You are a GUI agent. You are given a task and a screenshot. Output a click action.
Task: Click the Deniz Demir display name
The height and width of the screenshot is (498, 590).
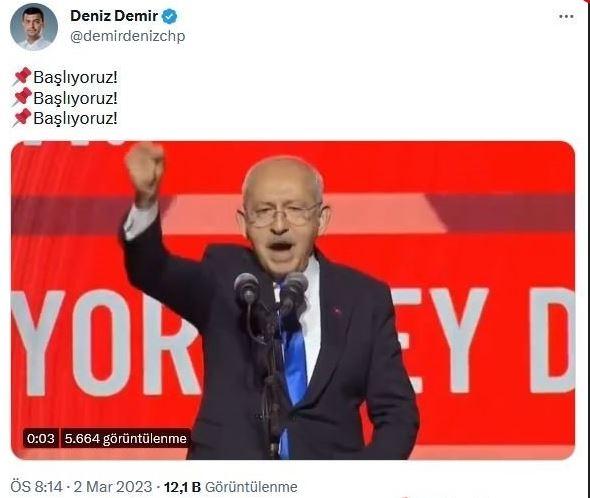[x=114, y=16]
